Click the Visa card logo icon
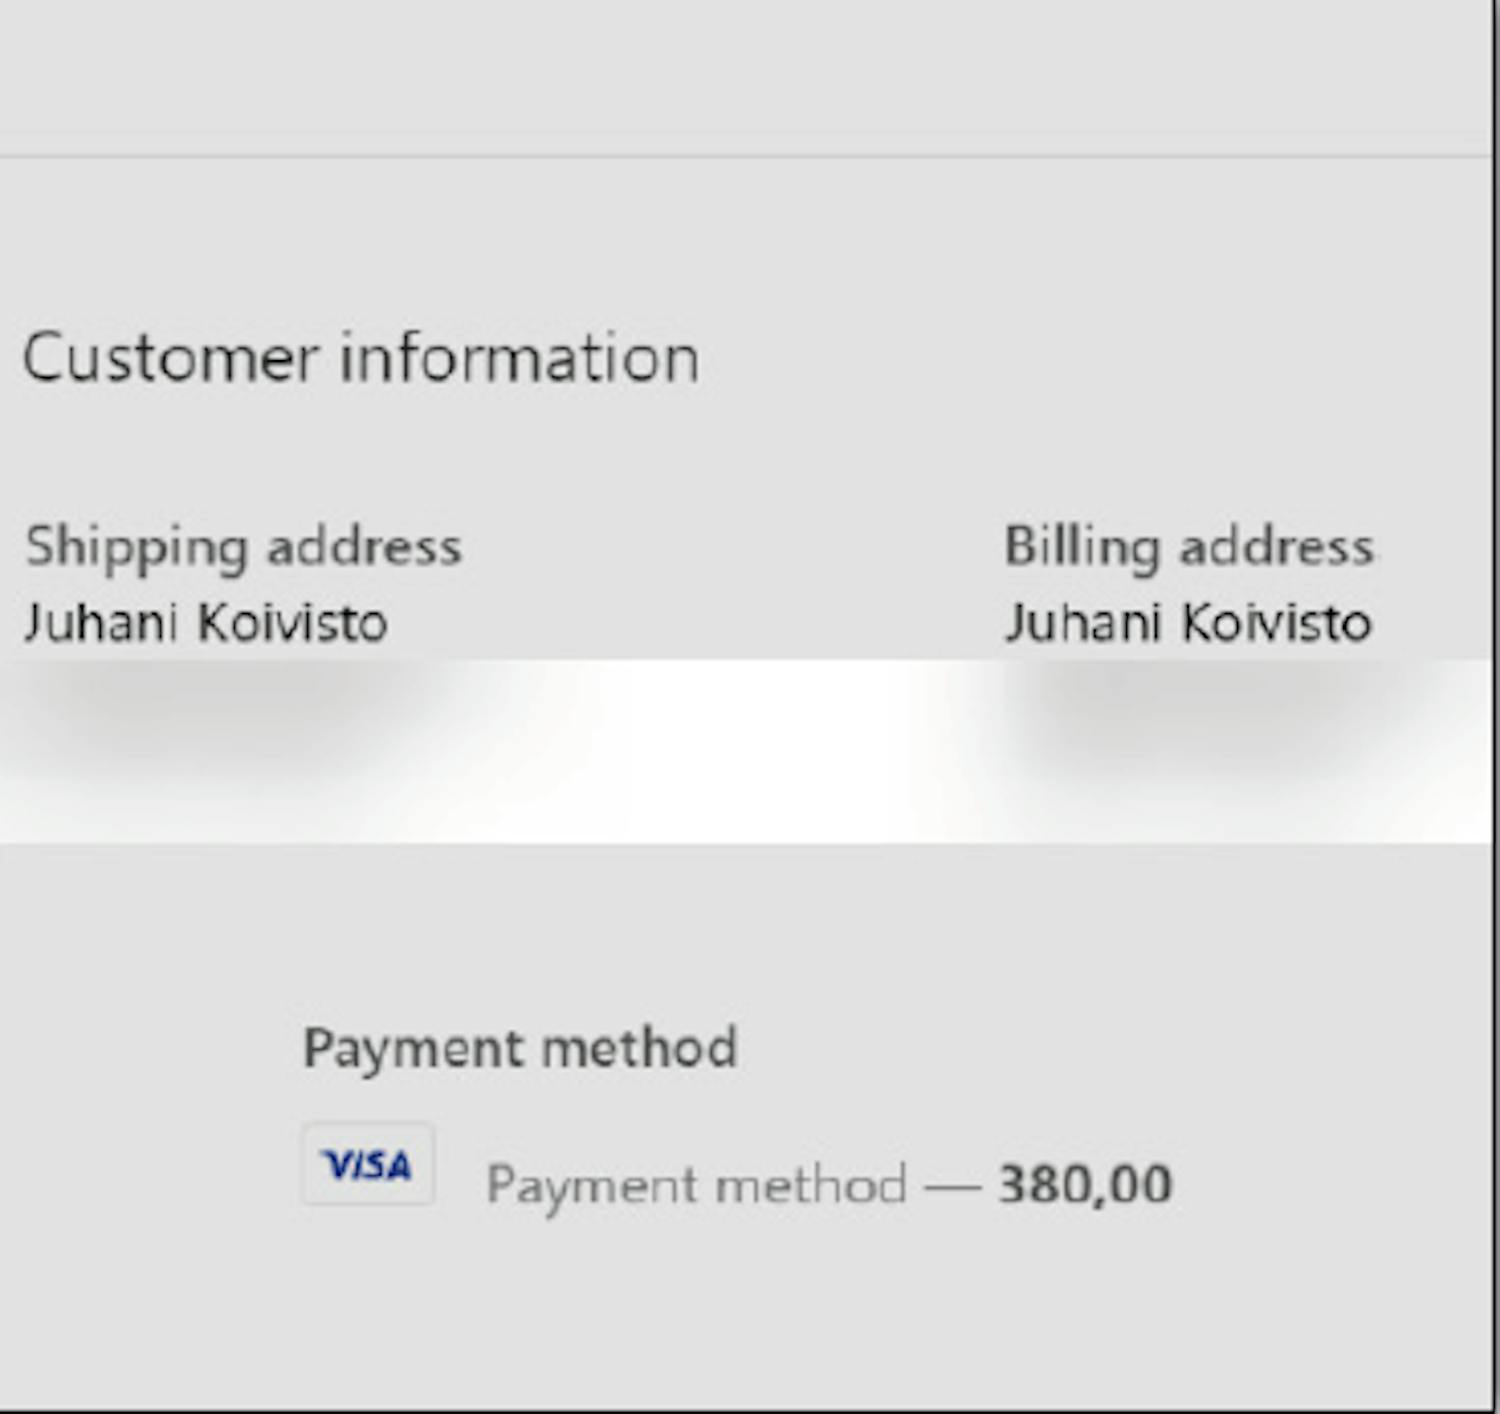This screenshot has width=1500, height=1414. [x=368, y=1164]
